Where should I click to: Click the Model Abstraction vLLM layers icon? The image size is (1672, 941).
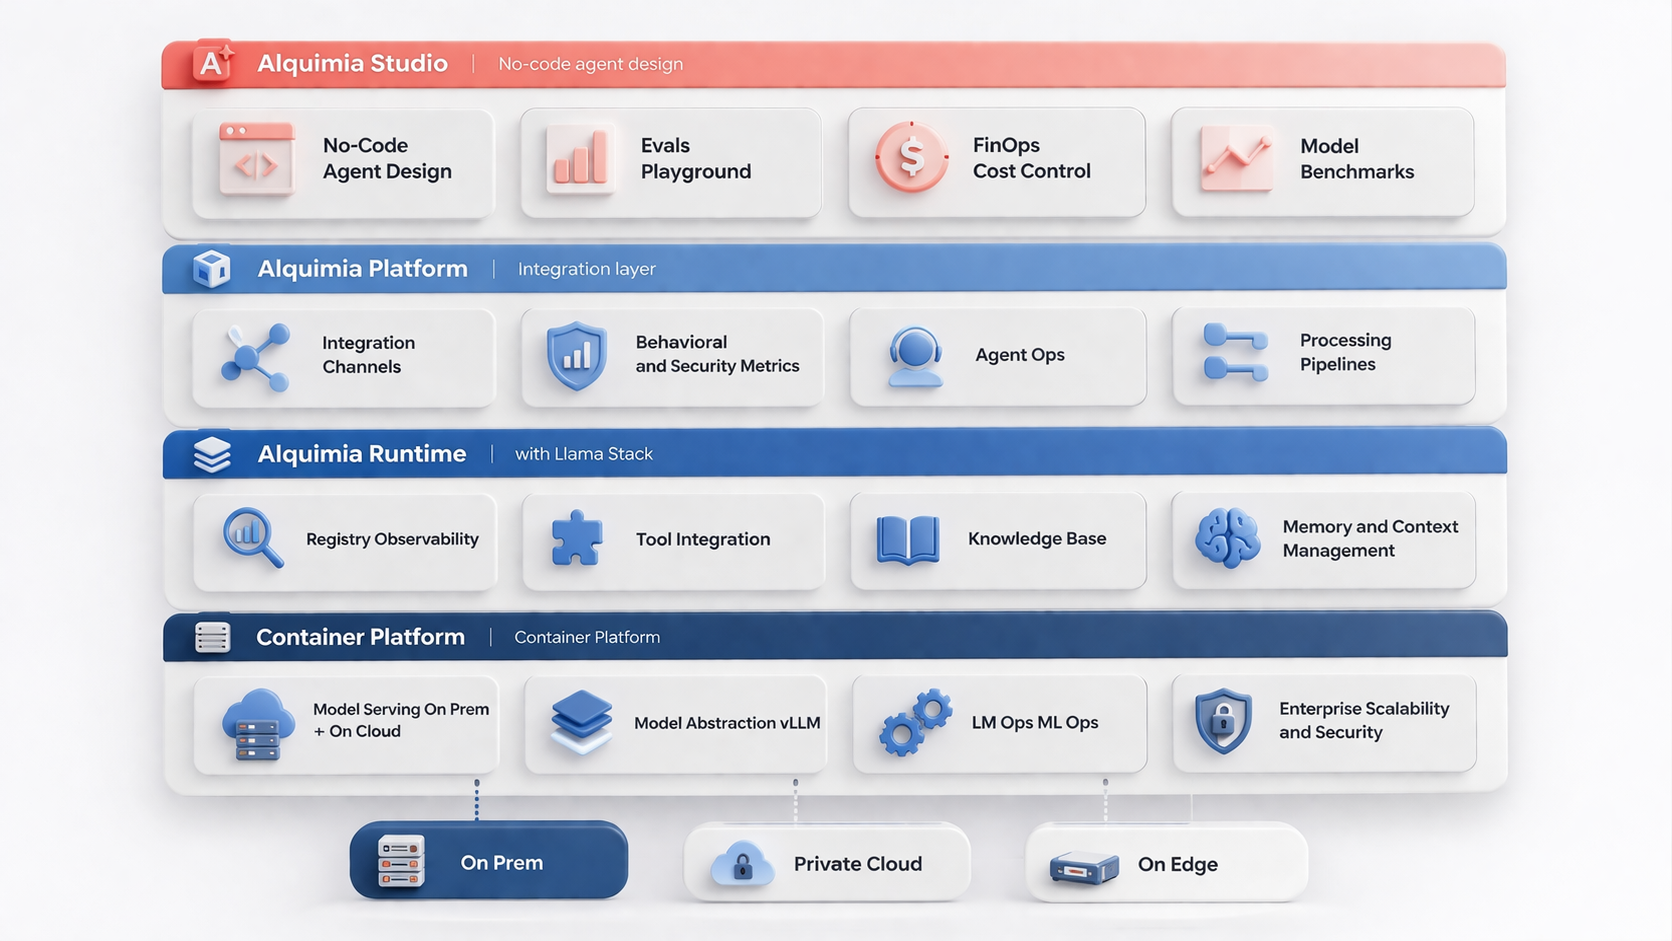(x=581, y=722)
